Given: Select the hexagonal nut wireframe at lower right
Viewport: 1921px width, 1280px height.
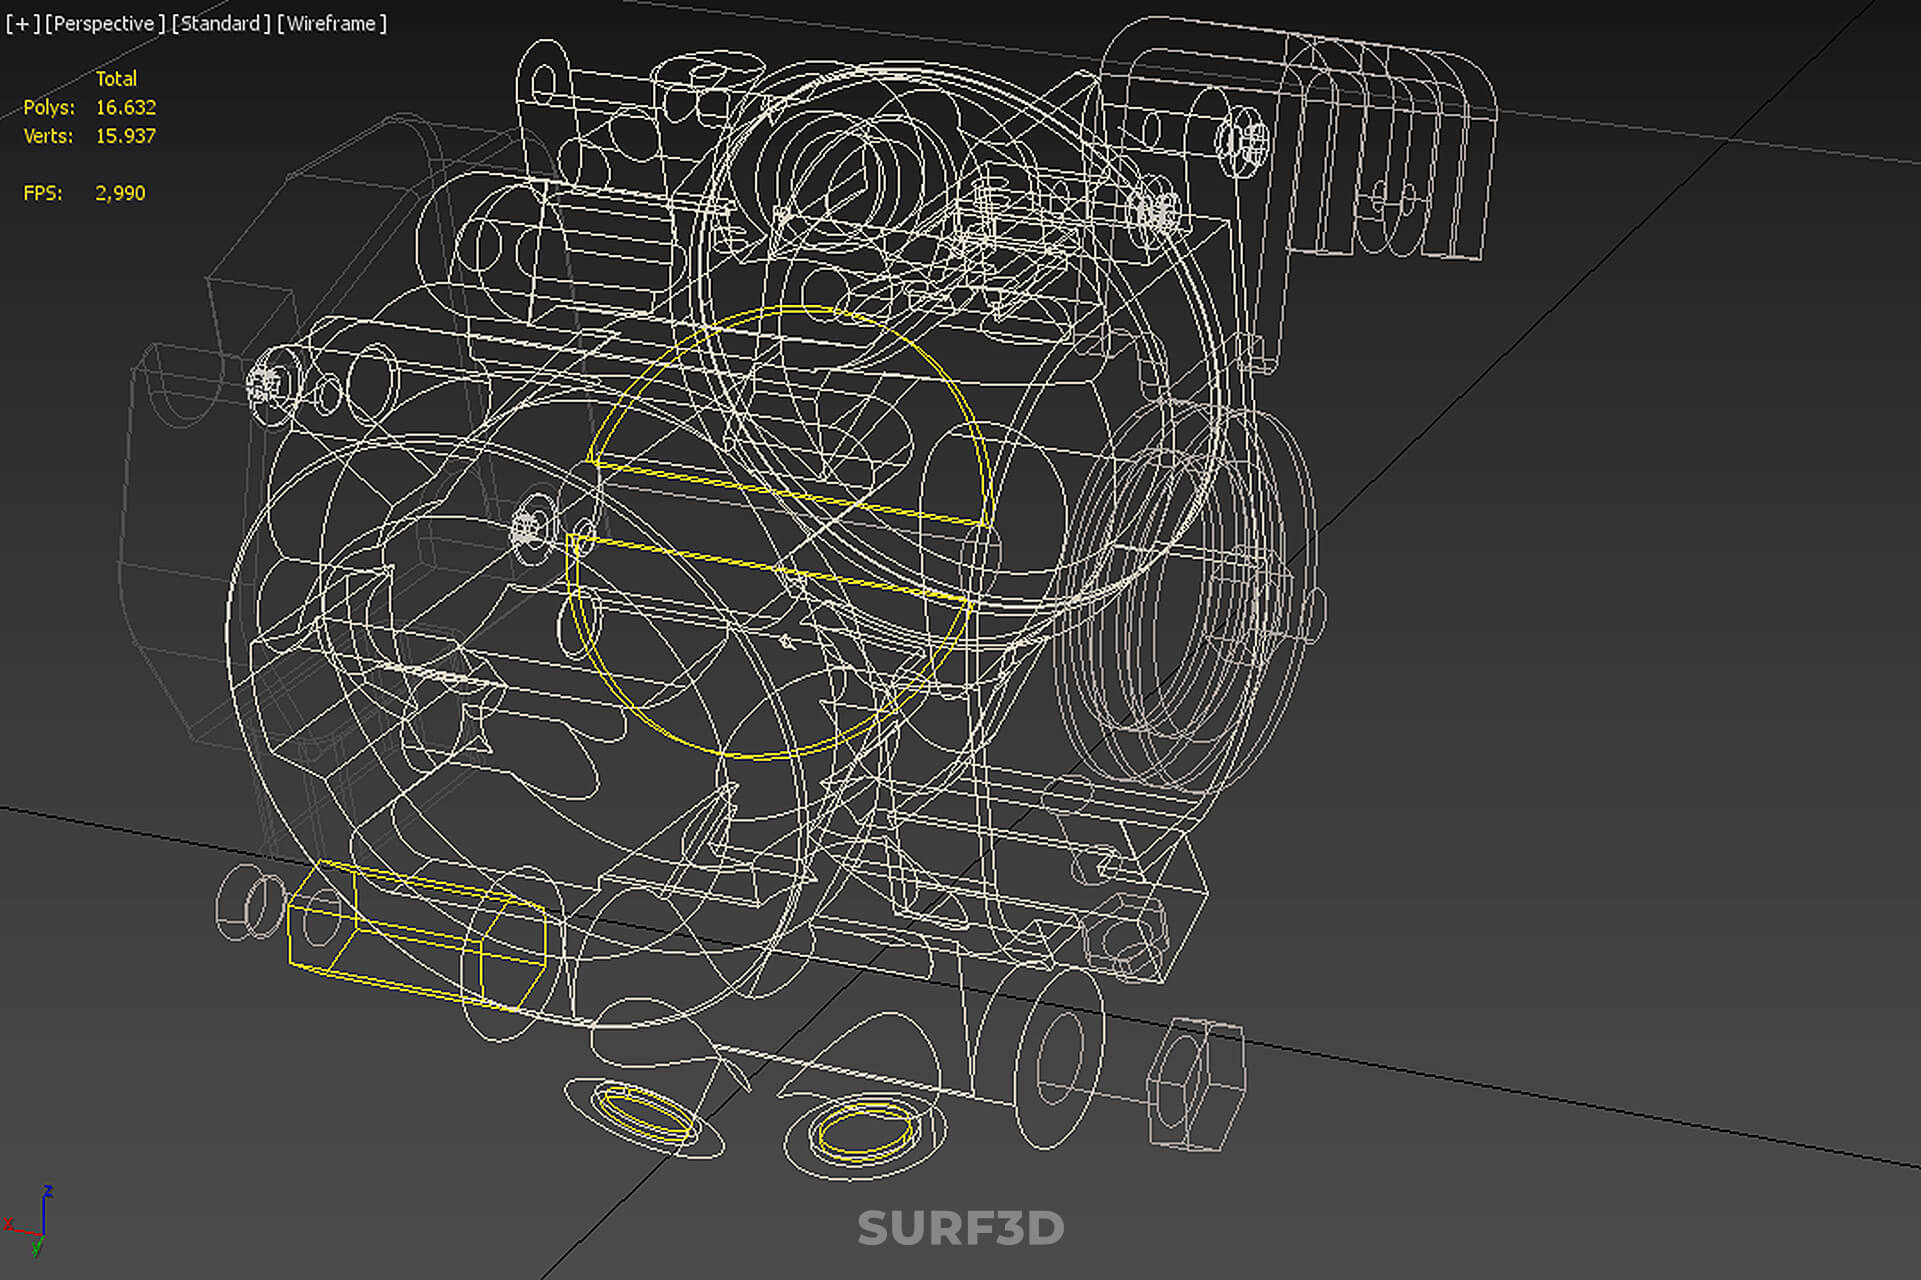Looking at the screenshot, I should (x=1196, y=1085).
